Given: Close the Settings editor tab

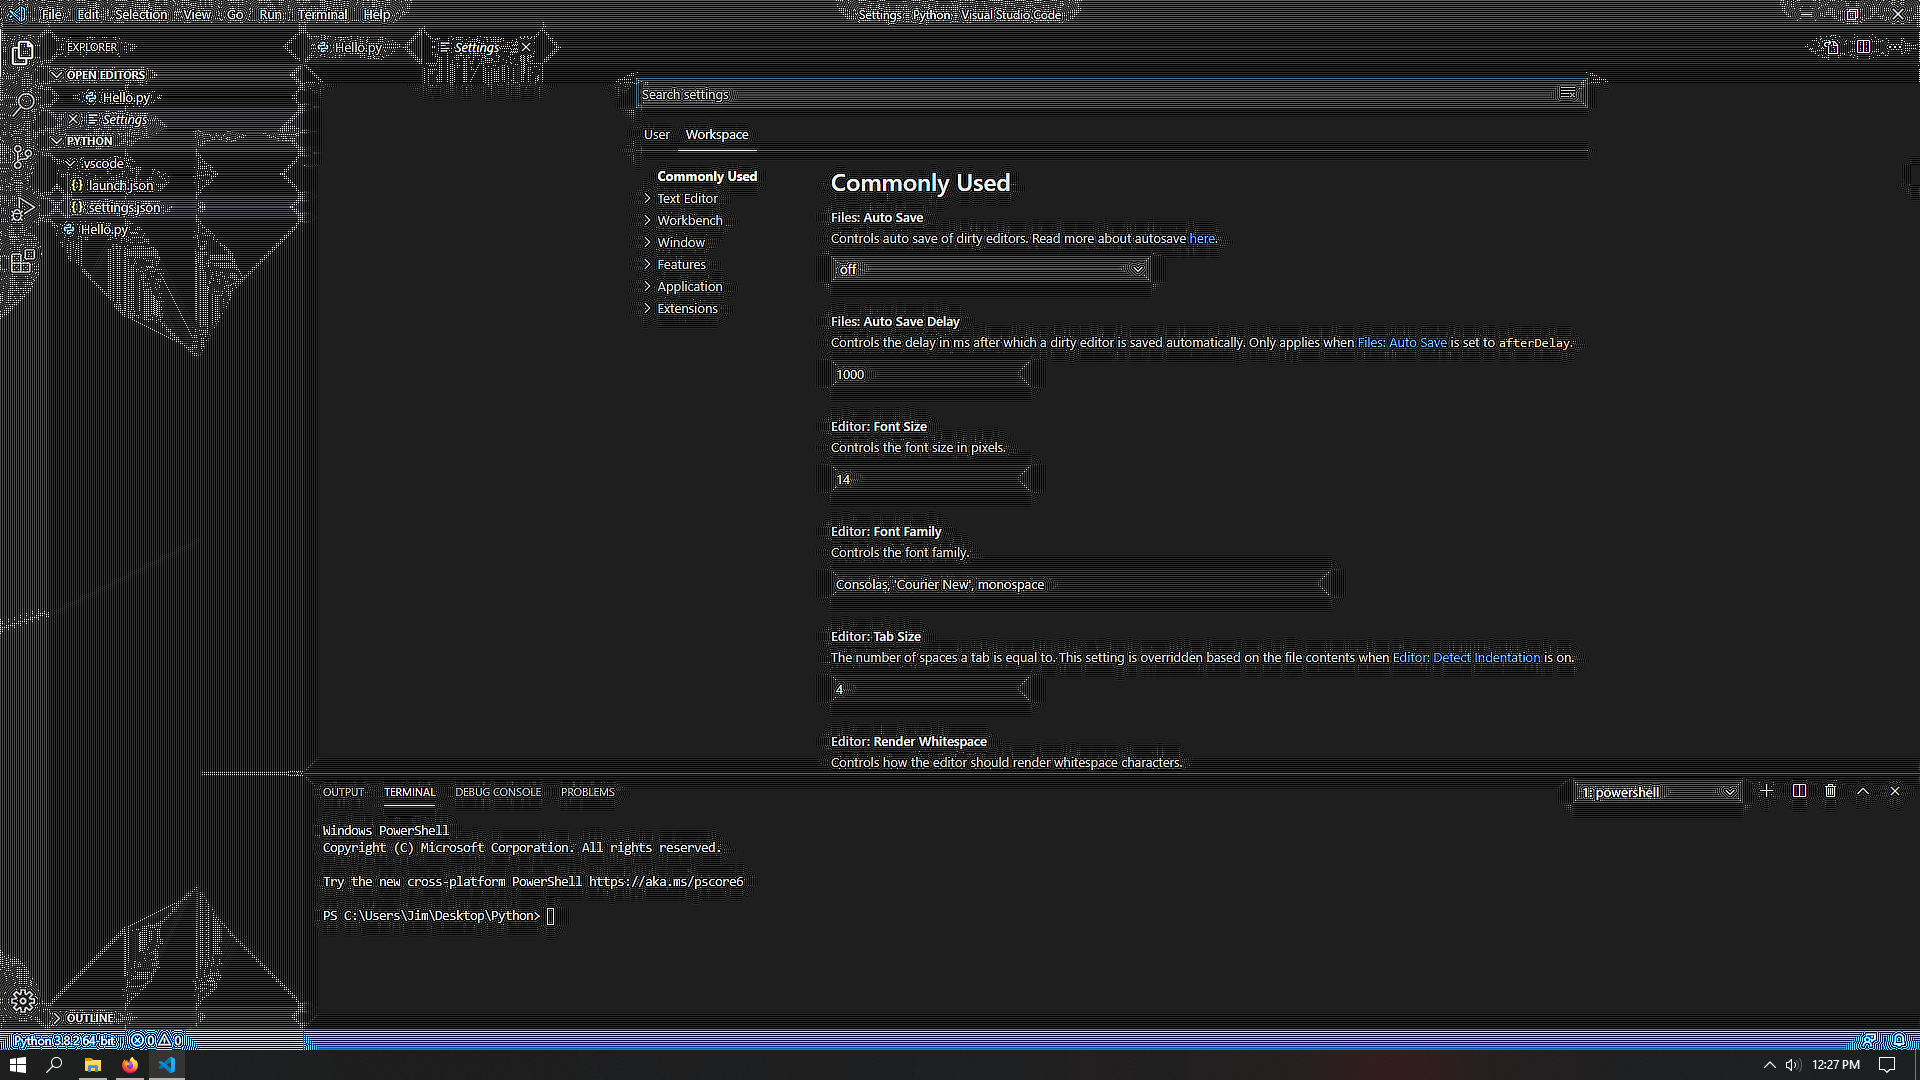Looking at the screenshot, I should [x=526, y=47].
